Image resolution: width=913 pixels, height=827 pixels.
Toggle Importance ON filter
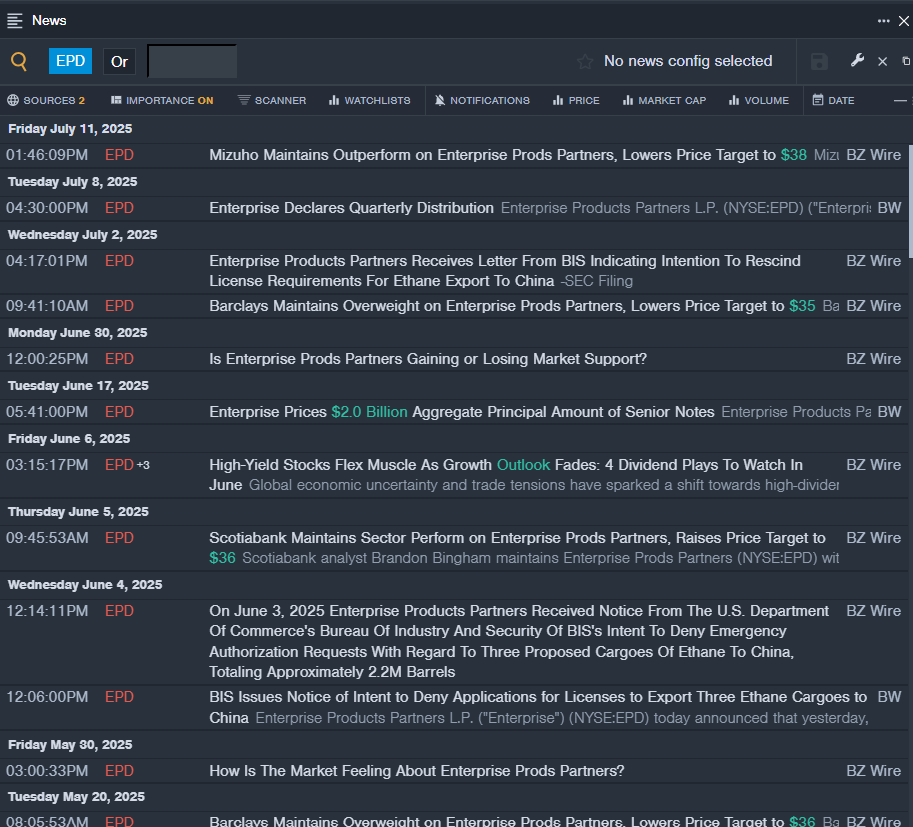click(162, 100)
